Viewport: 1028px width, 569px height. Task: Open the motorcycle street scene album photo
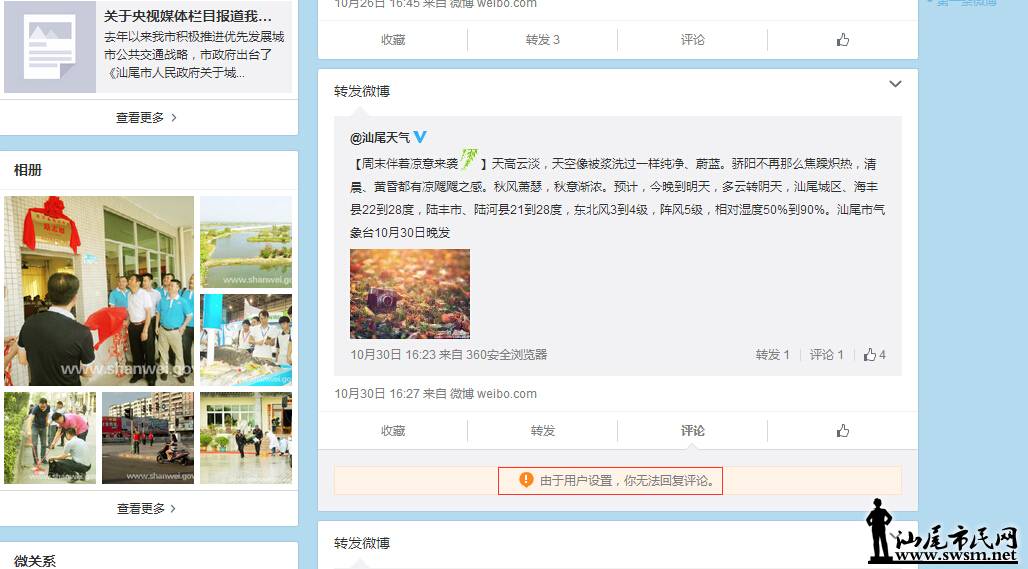coord(148,438)
